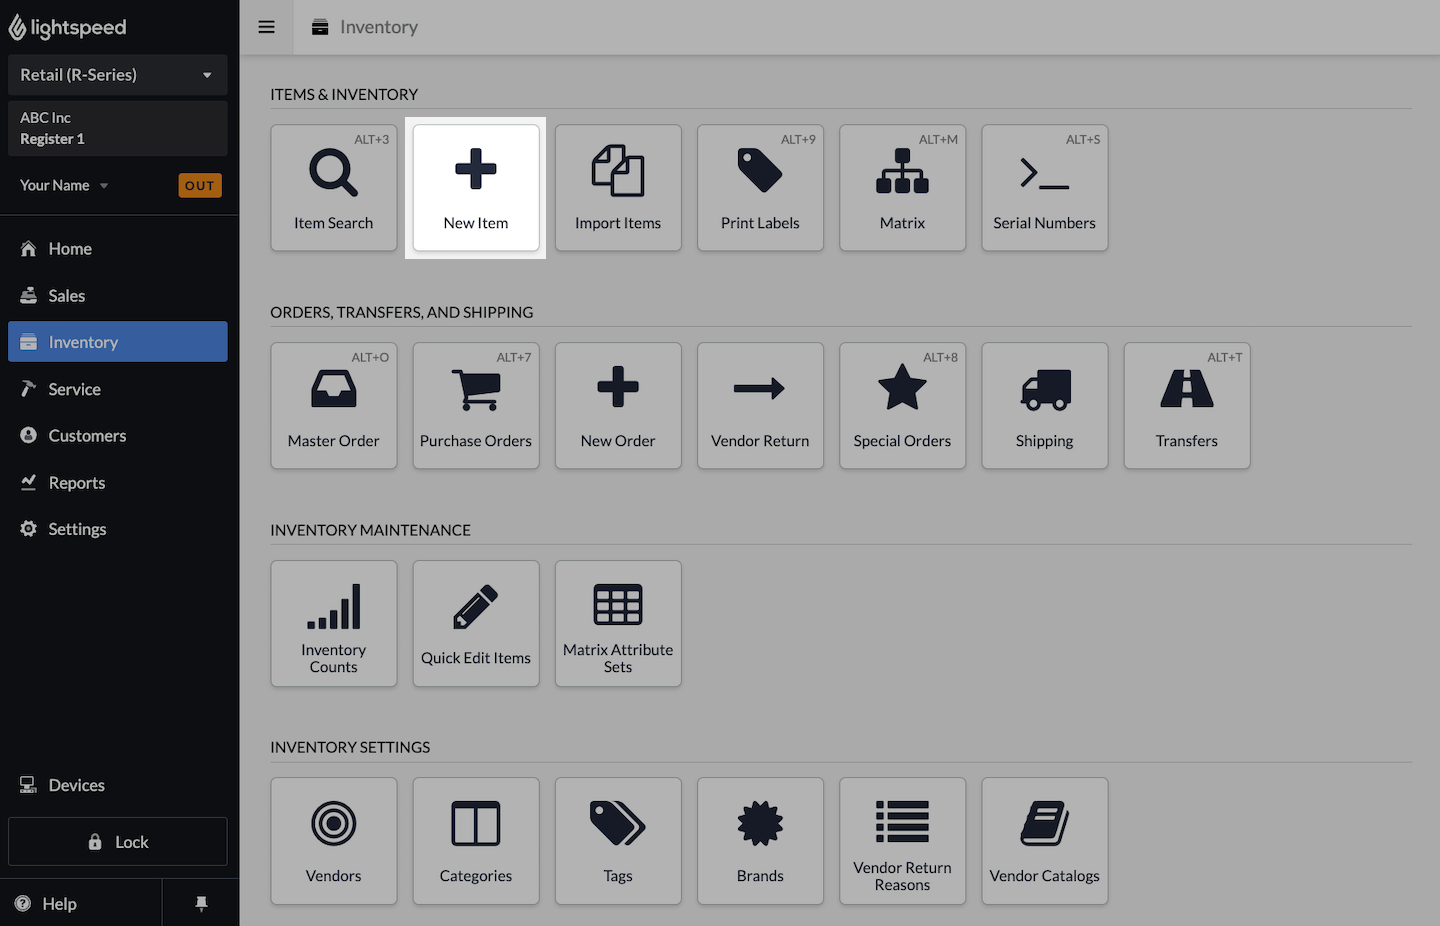Screen dimensions: 1440x926
Task: Open the Item Search tile
Action: point(333,188)
